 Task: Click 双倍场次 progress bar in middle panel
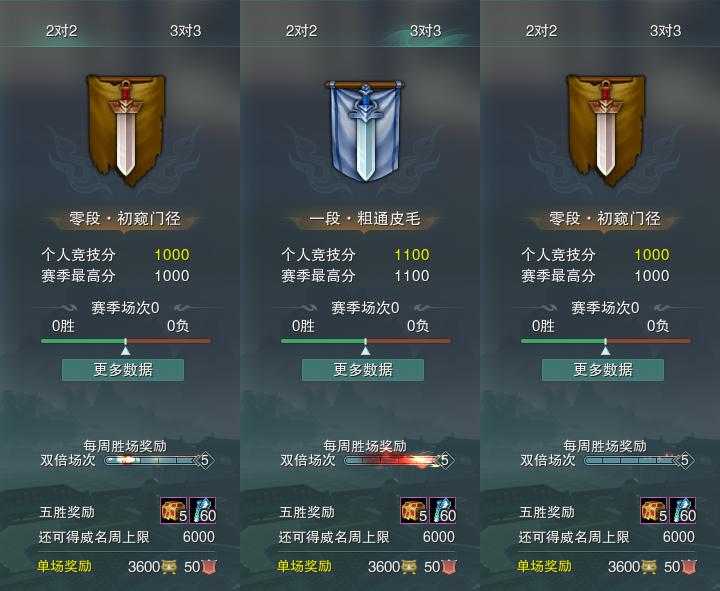point(399,460)
